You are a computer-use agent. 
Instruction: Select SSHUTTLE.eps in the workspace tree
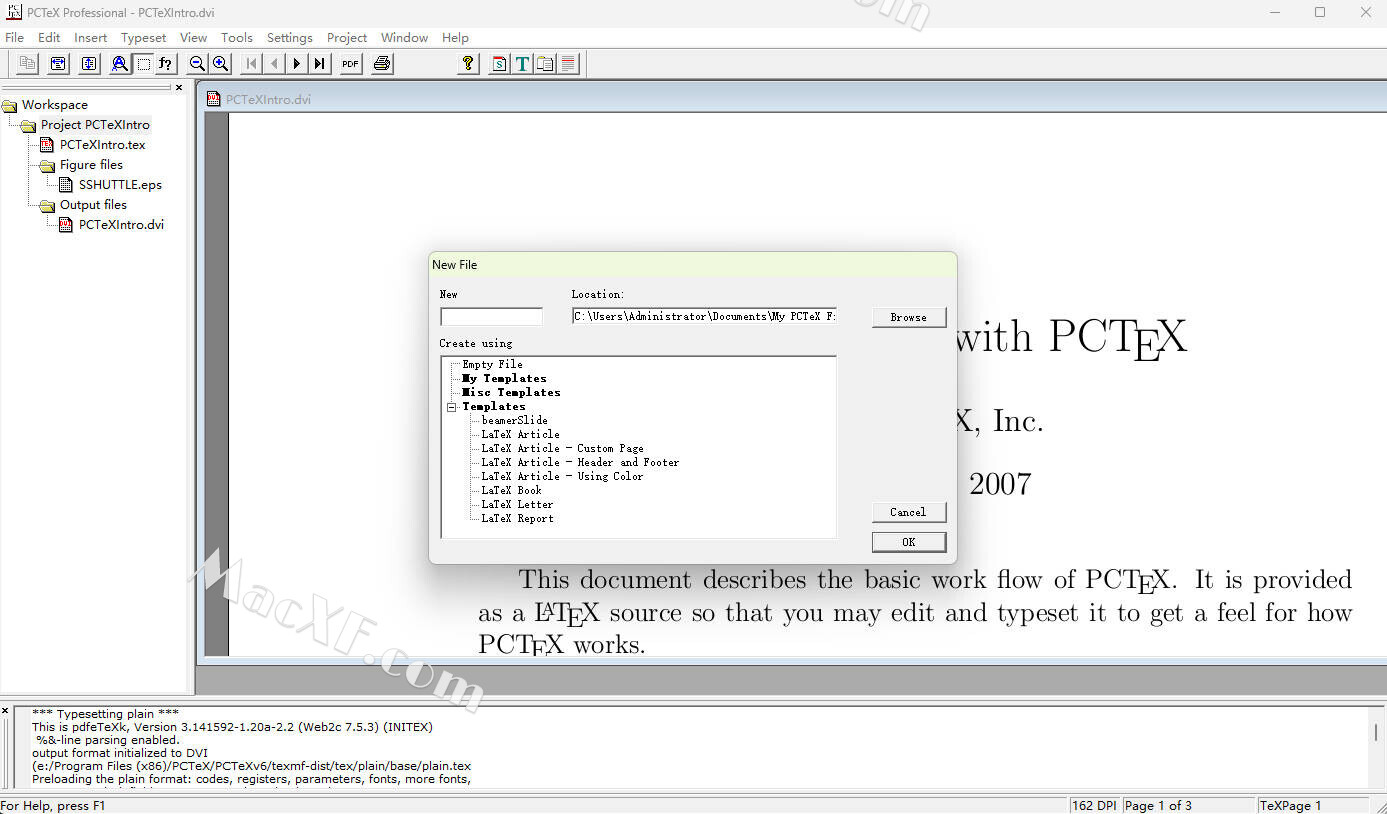[120, 185]
